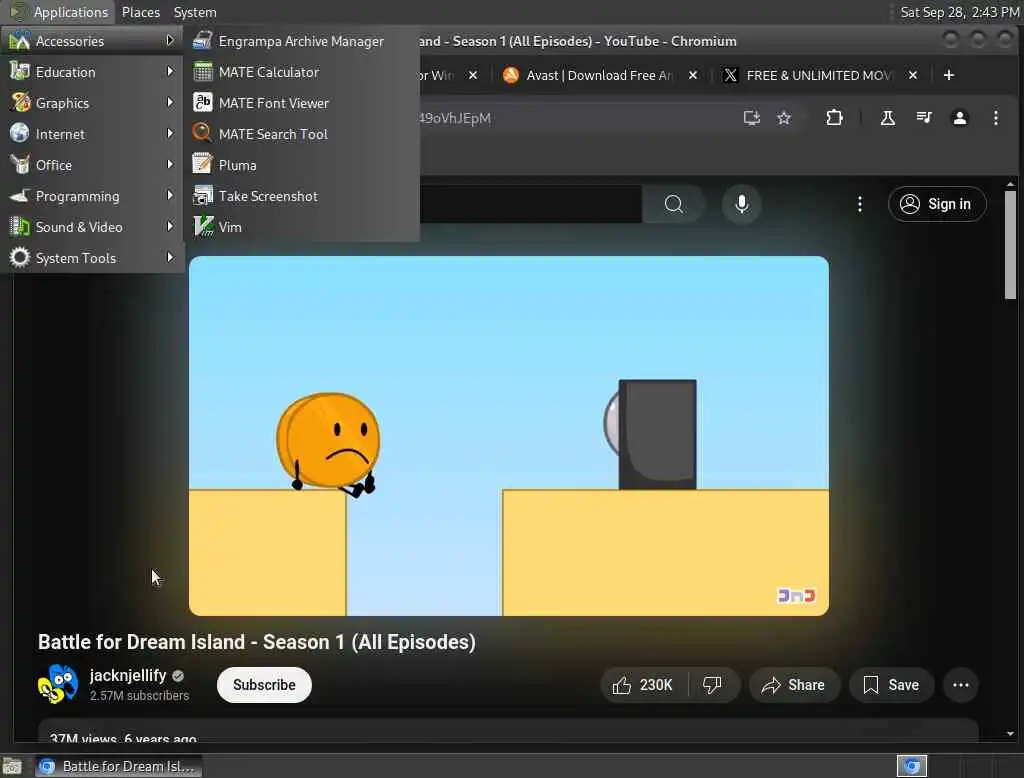This screenshot has height=778, width=1024.
Task: Launch MATE Search Tool
Action: [301, 134]
